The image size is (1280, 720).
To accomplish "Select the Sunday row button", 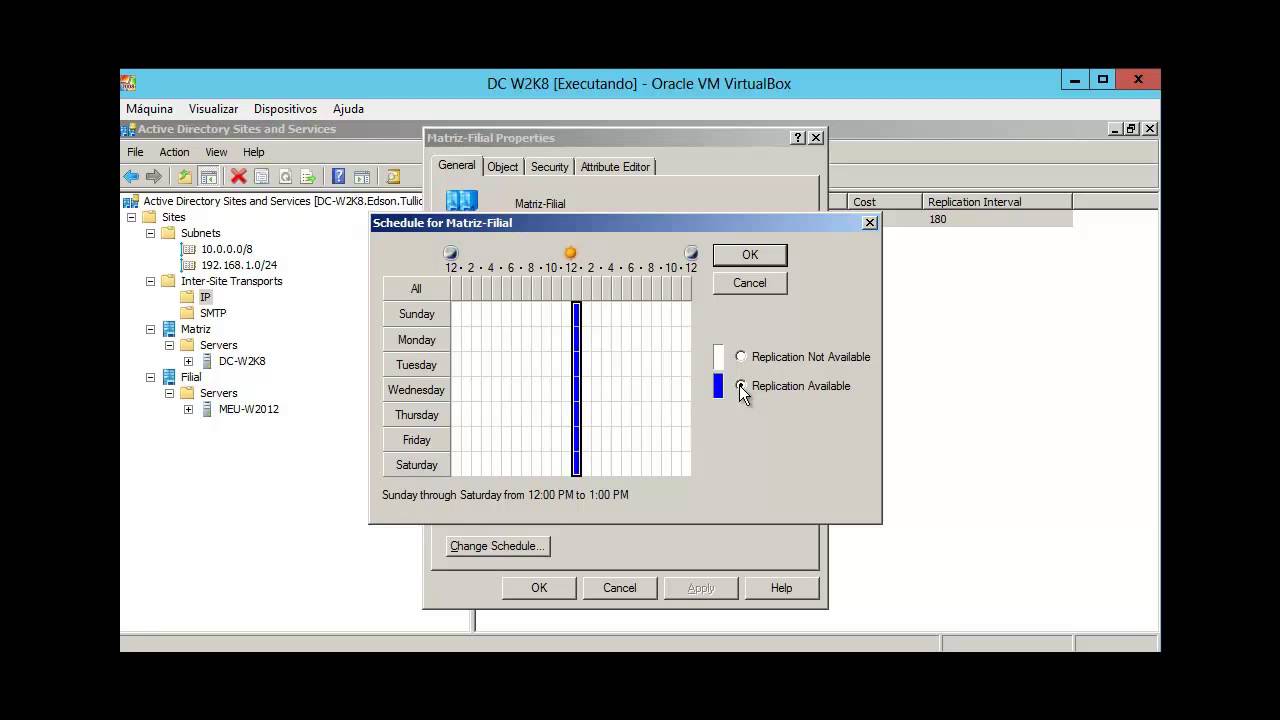I will 416,314.
